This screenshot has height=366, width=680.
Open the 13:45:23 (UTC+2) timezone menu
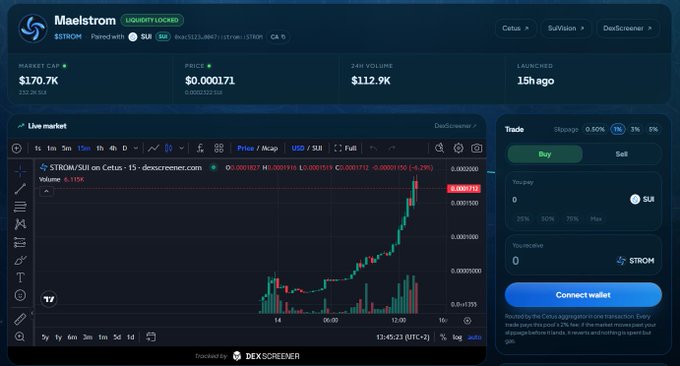click(402, 337)
